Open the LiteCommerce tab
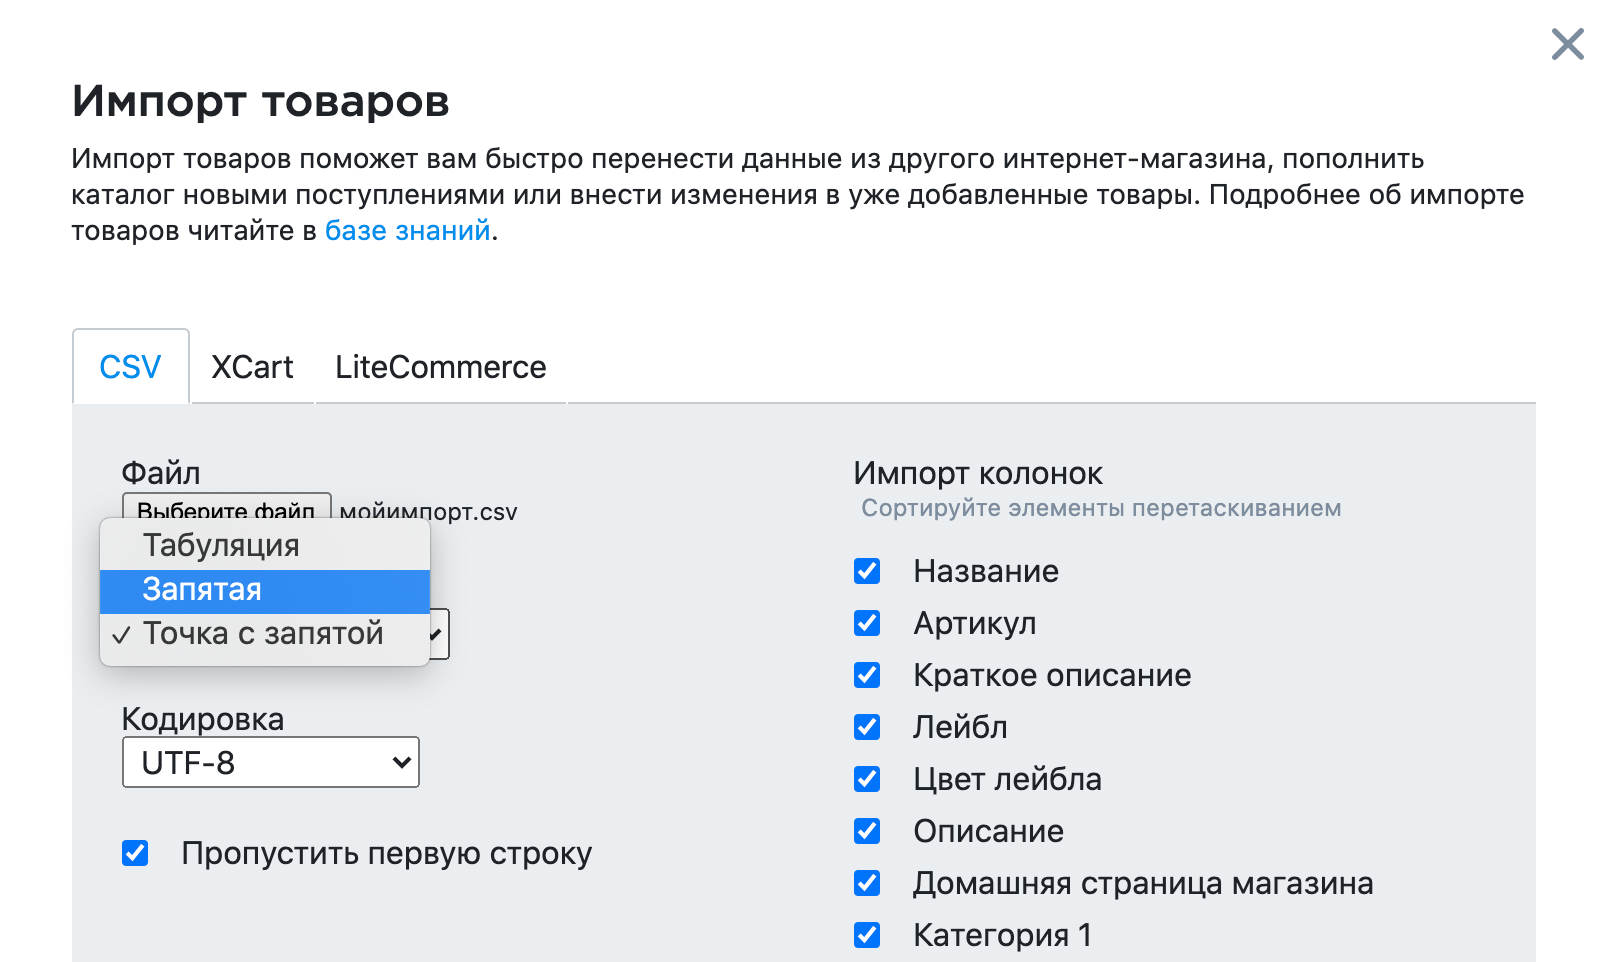 441,367
